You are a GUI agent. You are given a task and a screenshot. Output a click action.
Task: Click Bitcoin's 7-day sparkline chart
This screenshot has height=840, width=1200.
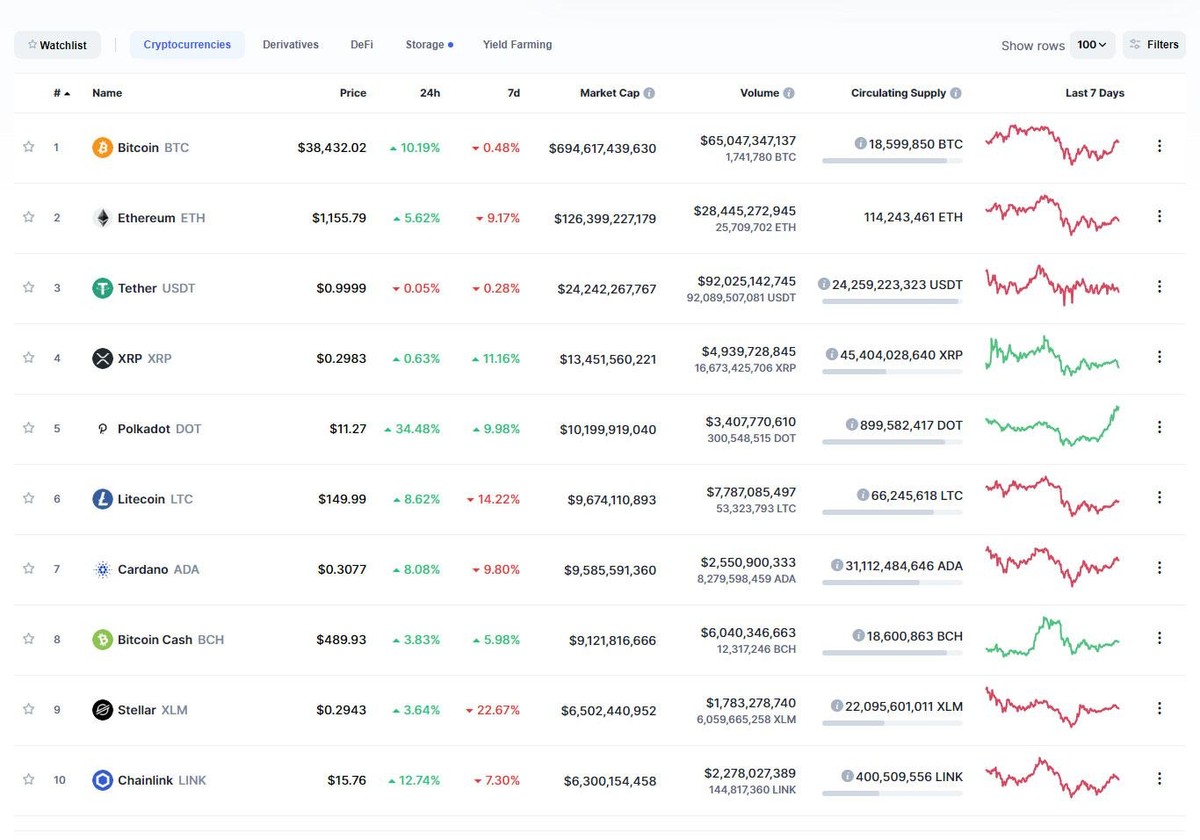click(1051, 146)
